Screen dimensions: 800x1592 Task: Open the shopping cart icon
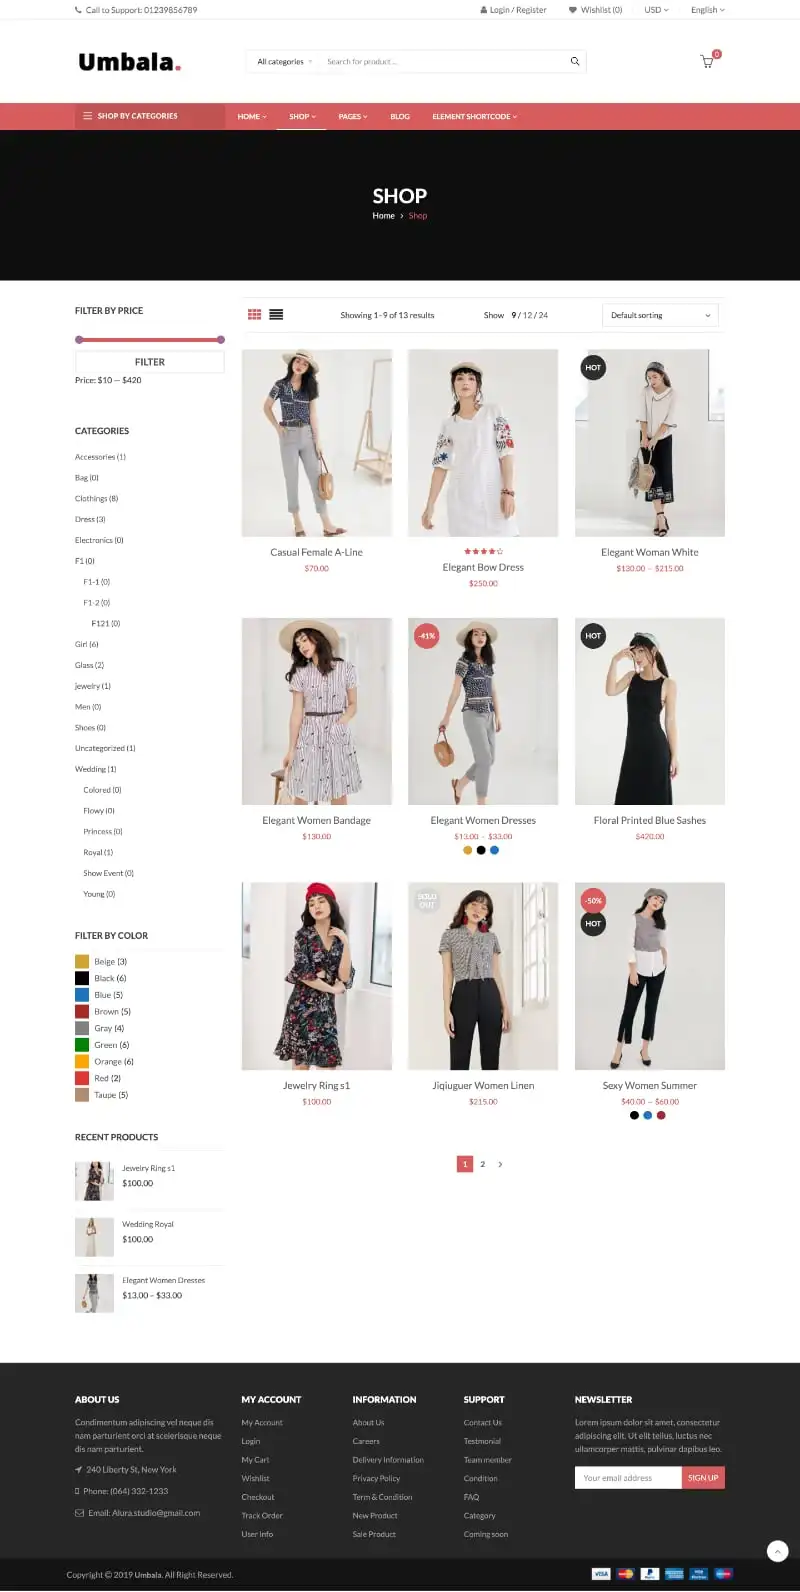[707, 62]
